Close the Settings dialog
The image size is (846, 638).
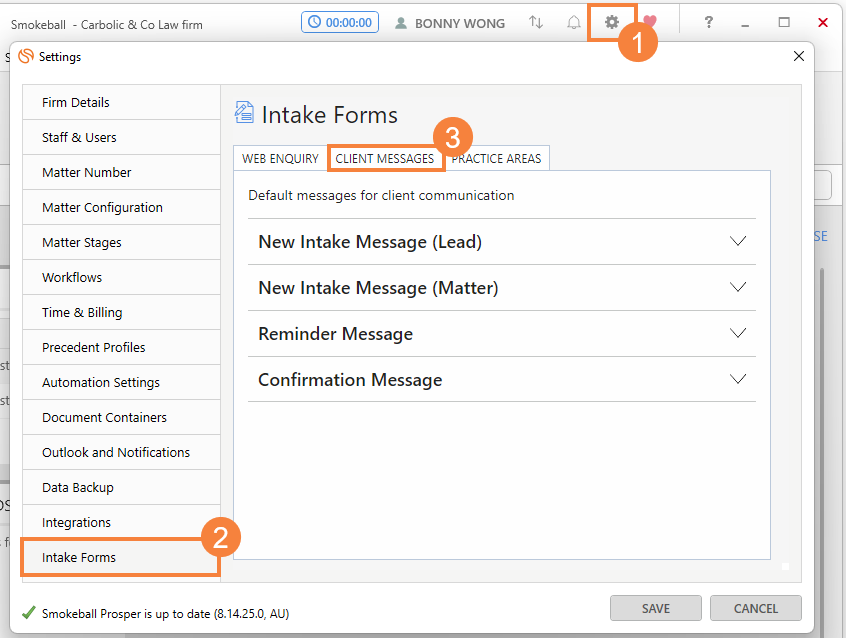tap(799, 56)
